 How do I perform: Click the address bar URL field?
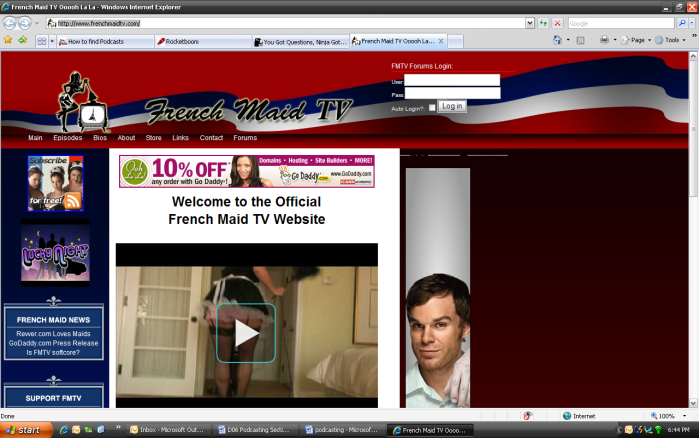tap(285, 23)
